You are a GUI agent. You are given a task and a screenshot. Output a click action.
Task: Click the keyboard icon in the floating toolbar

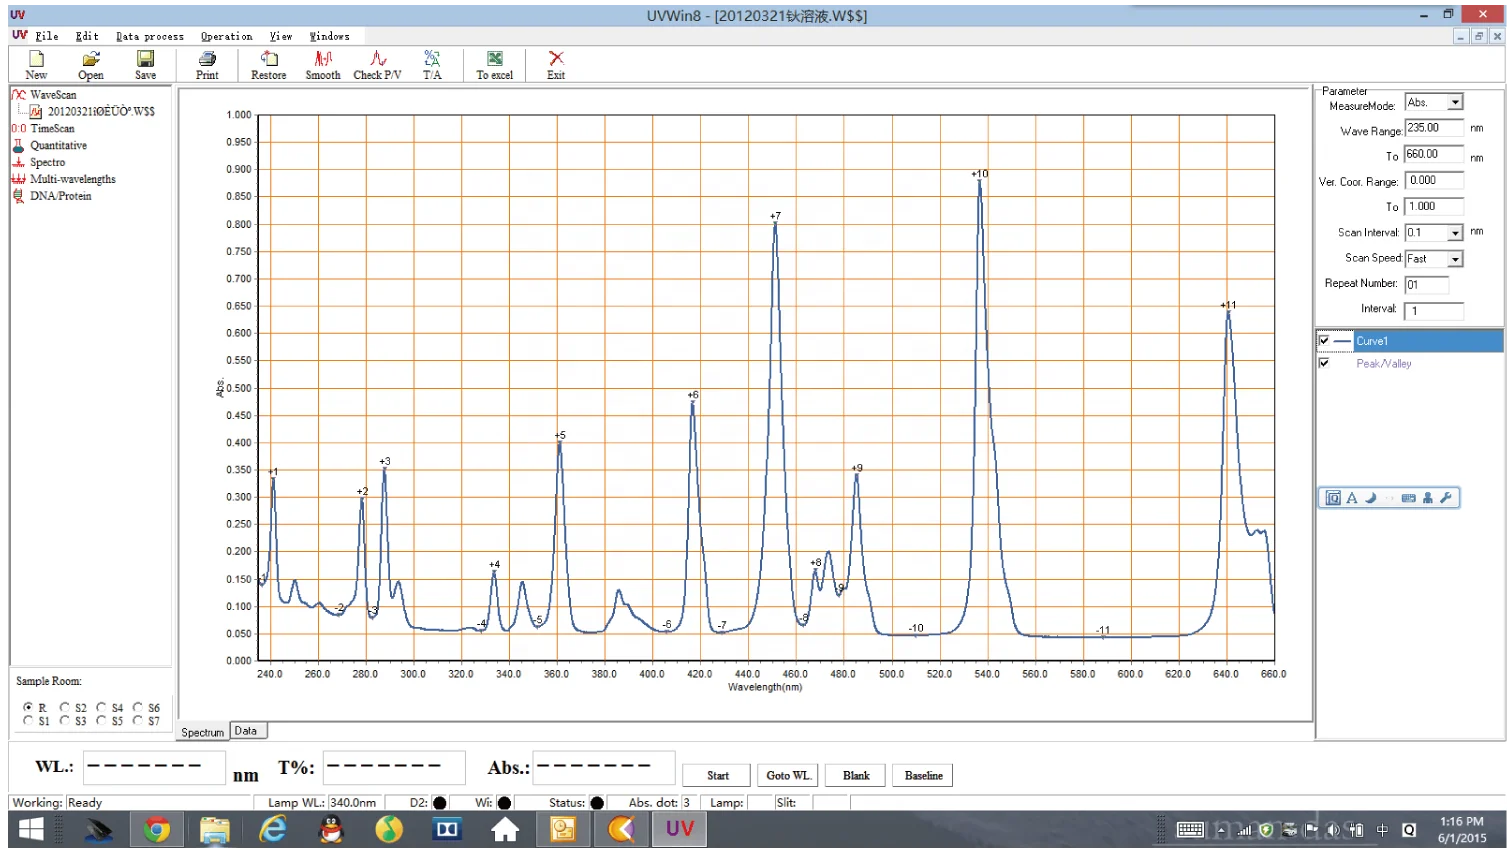pyautogui.click(x=1409, y=498)
